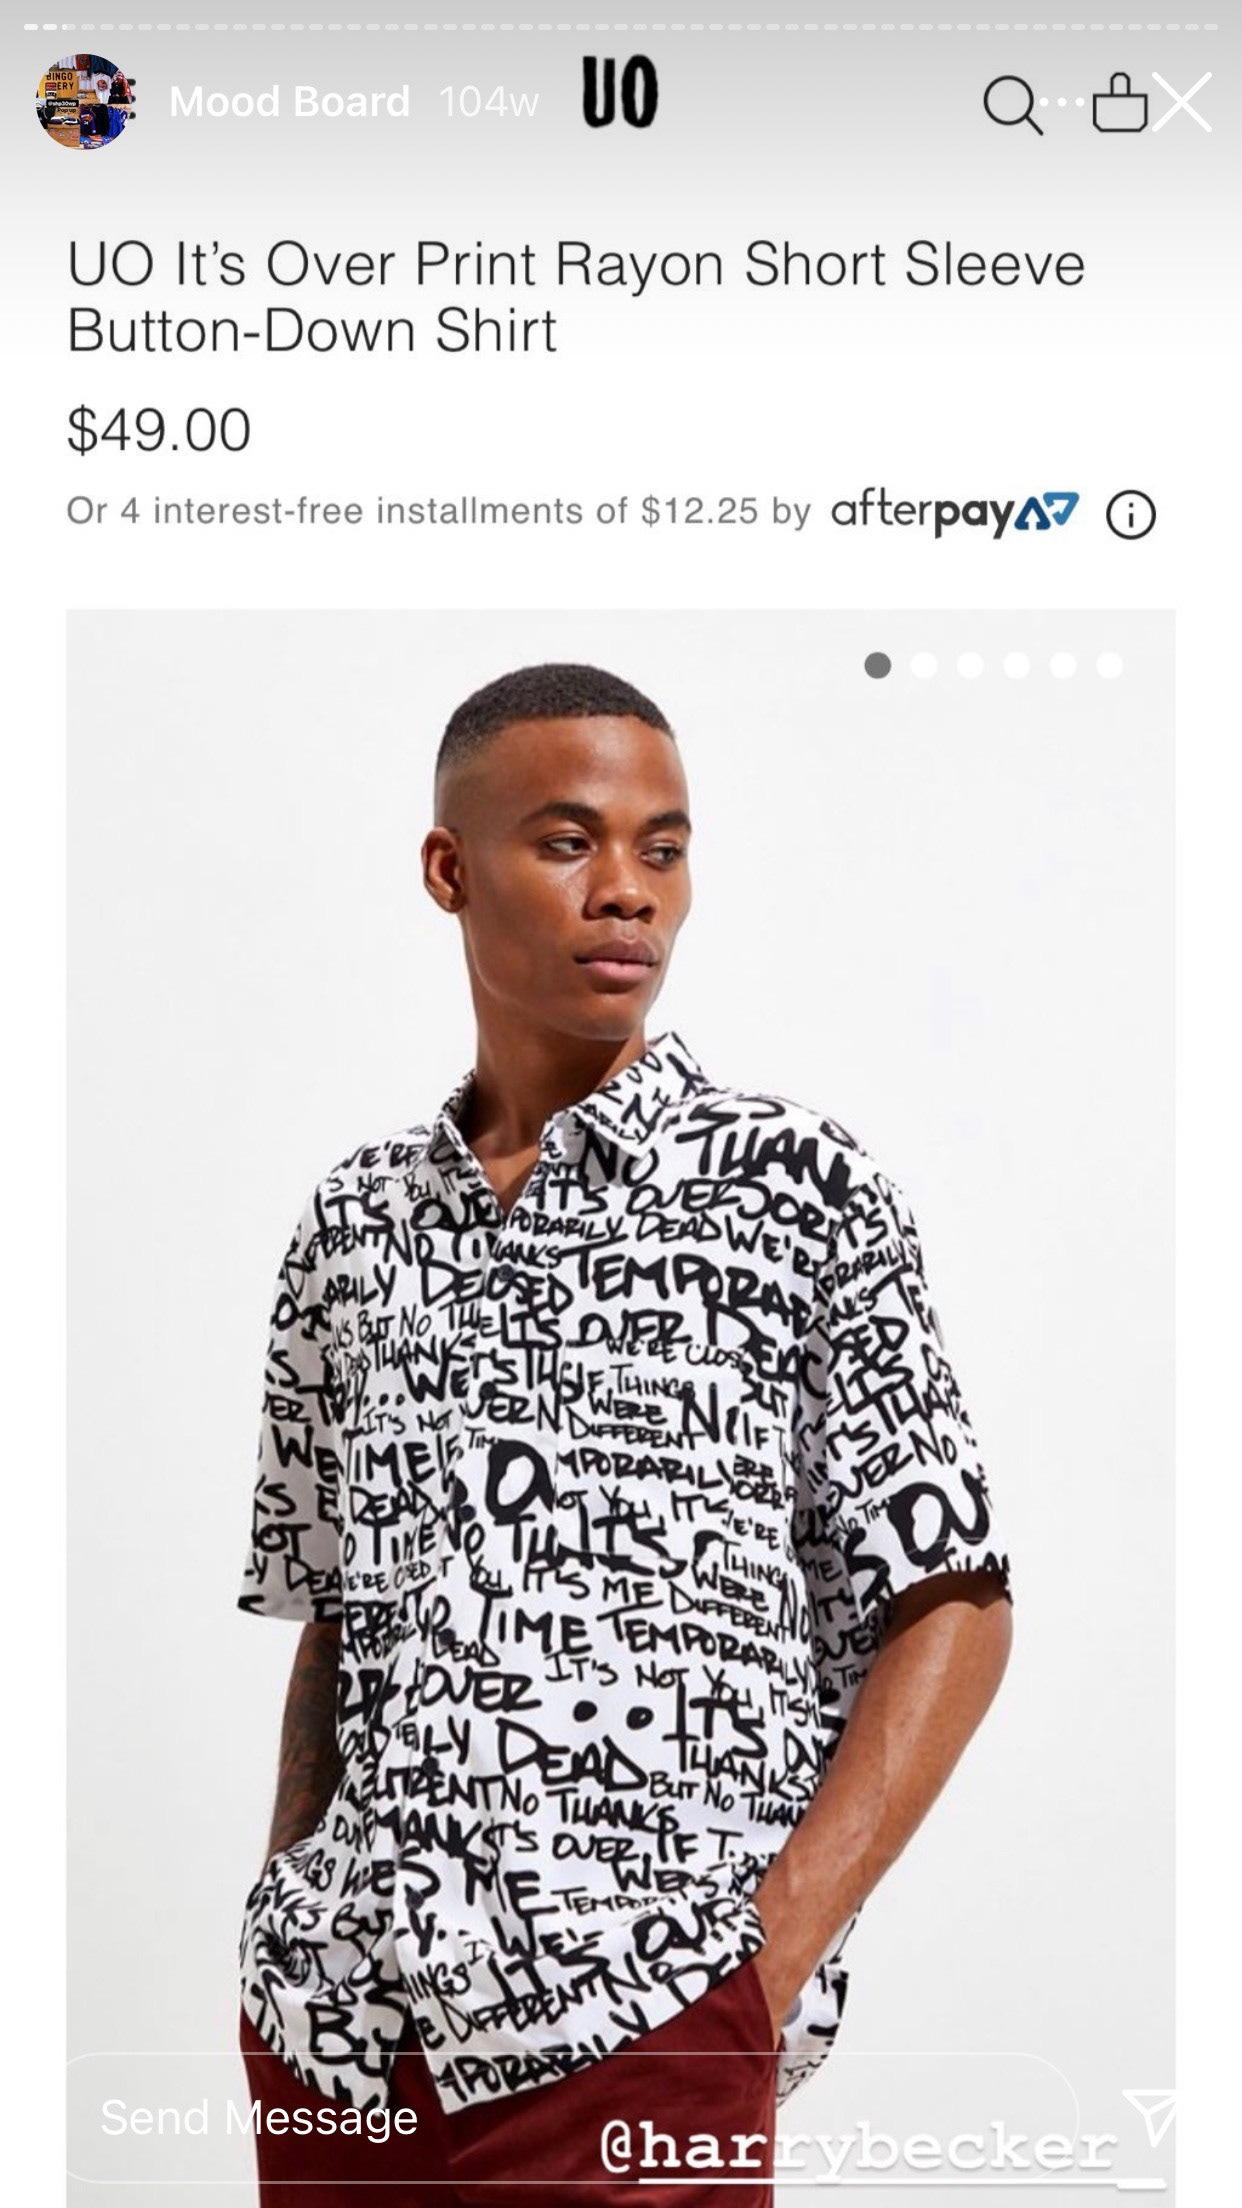1242x2208 pixels.
Task: Tap the UO It's Over shirt title
Action: tap(576, 297)
